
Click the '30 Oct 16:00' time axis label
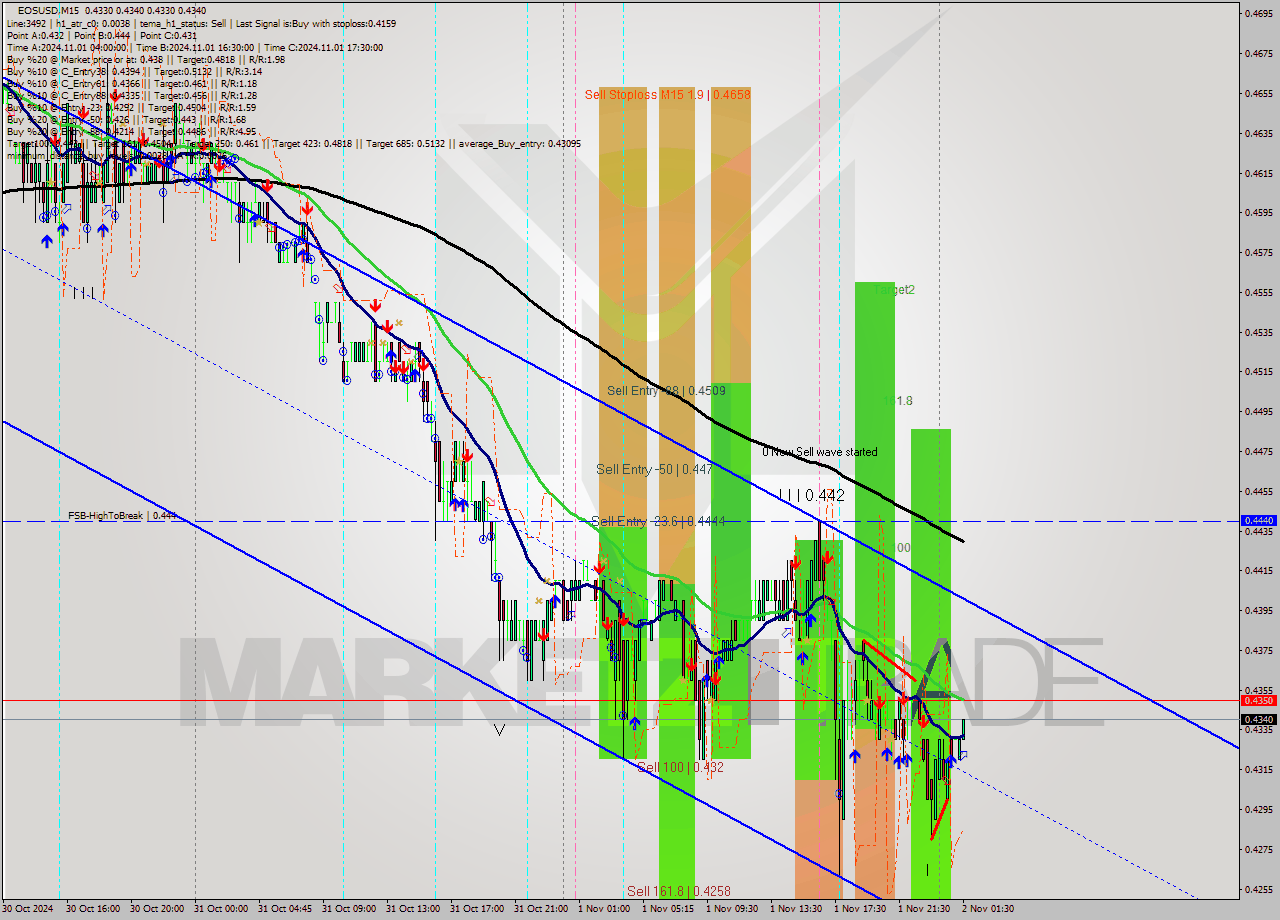pos(93,909)
